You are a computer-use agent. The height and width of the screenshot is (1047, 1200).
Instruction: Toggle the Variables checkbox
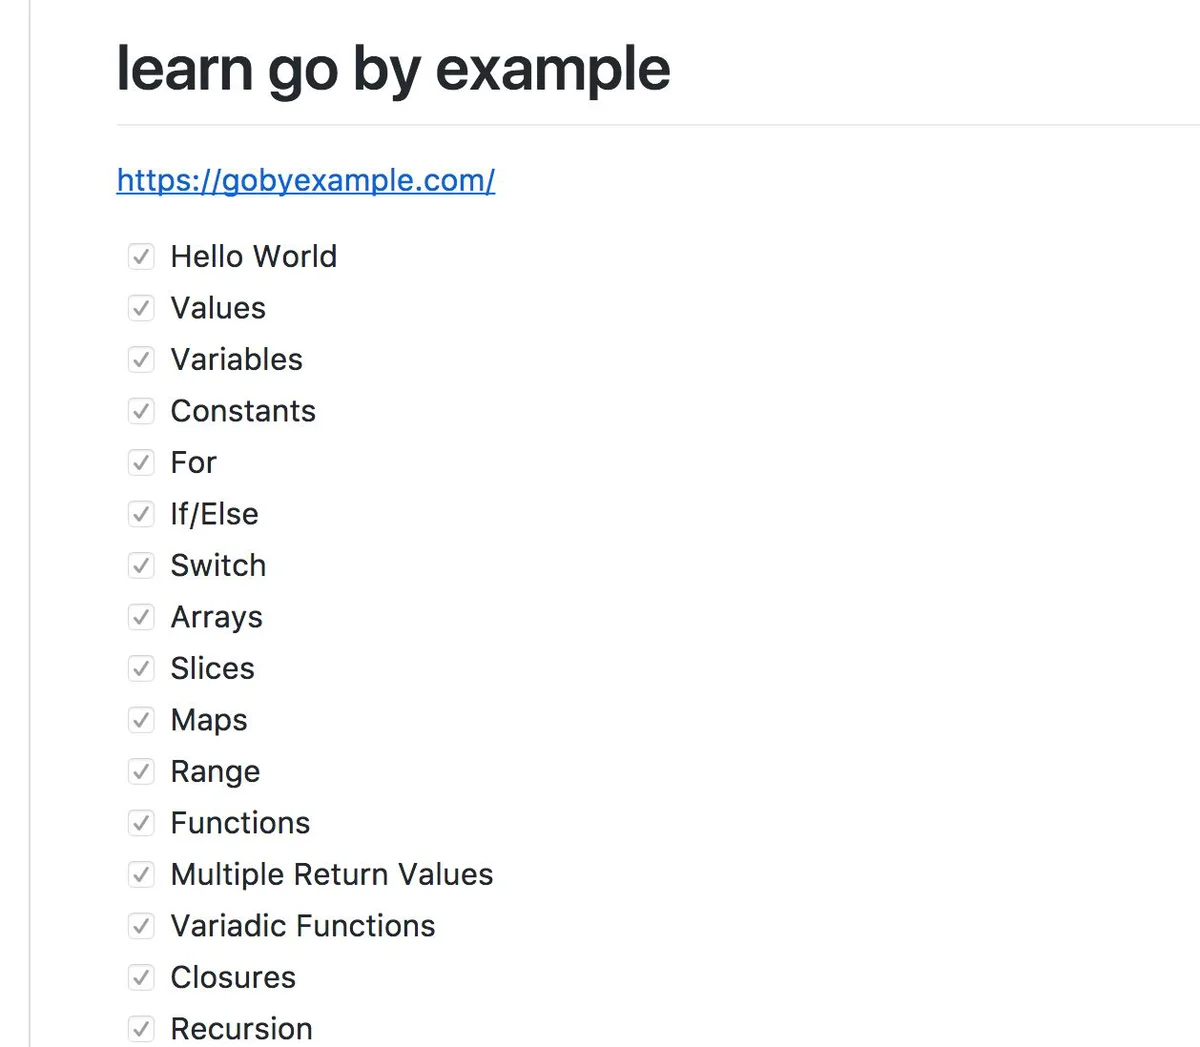pos(141,360)
